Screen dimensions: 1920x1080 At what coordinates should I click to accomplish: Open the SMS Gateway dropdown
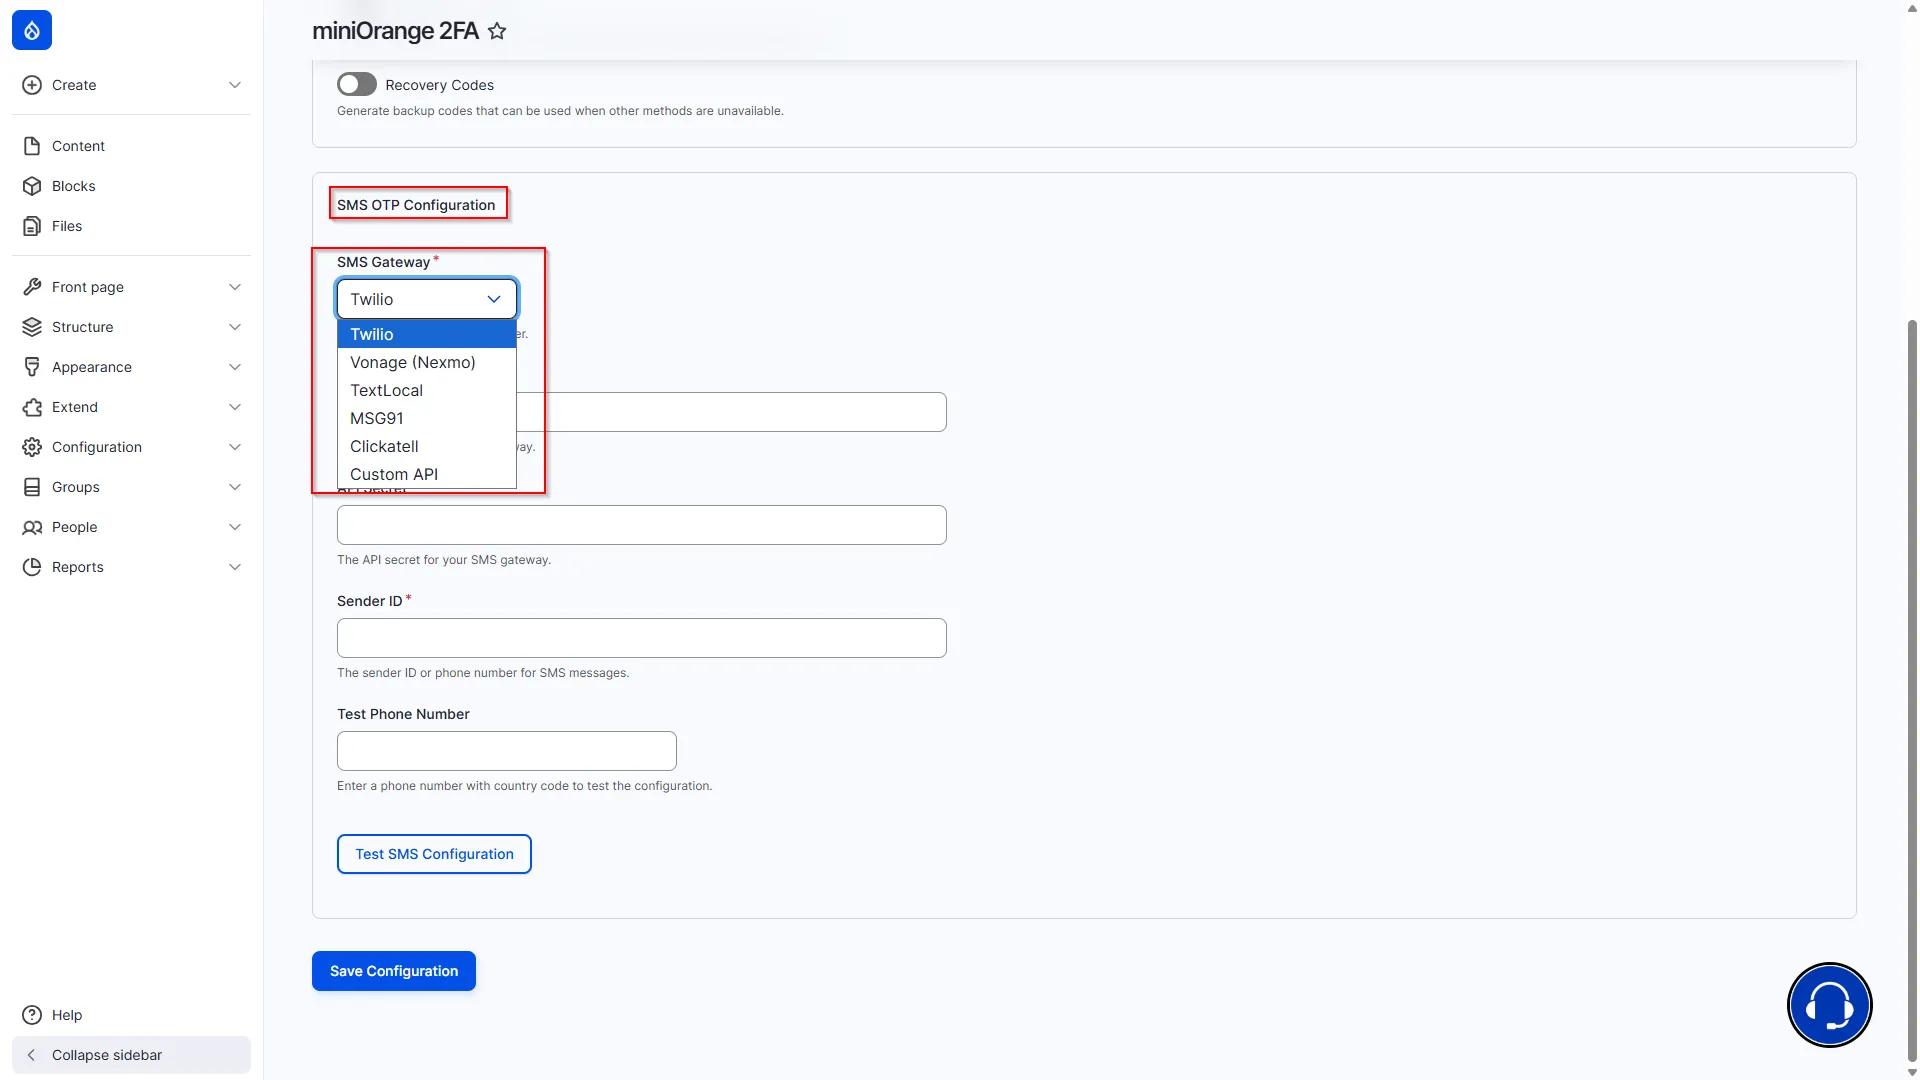tap(427, 299)
